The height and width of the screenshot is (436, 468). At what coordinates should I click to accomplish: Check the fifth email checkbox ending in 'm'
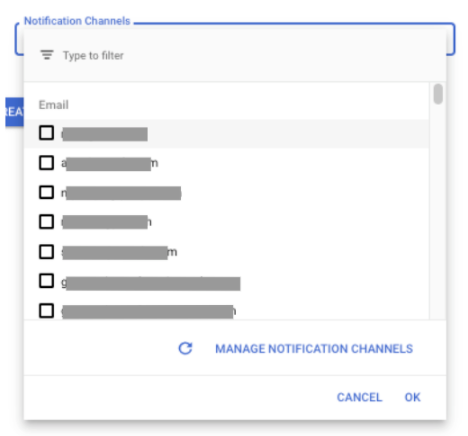point(46,252)
